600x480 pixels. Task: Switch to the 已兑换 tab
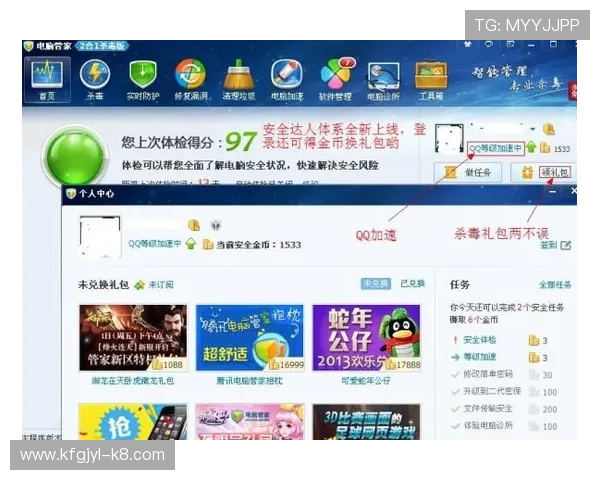pyautogui.click(x=412, y=284)
